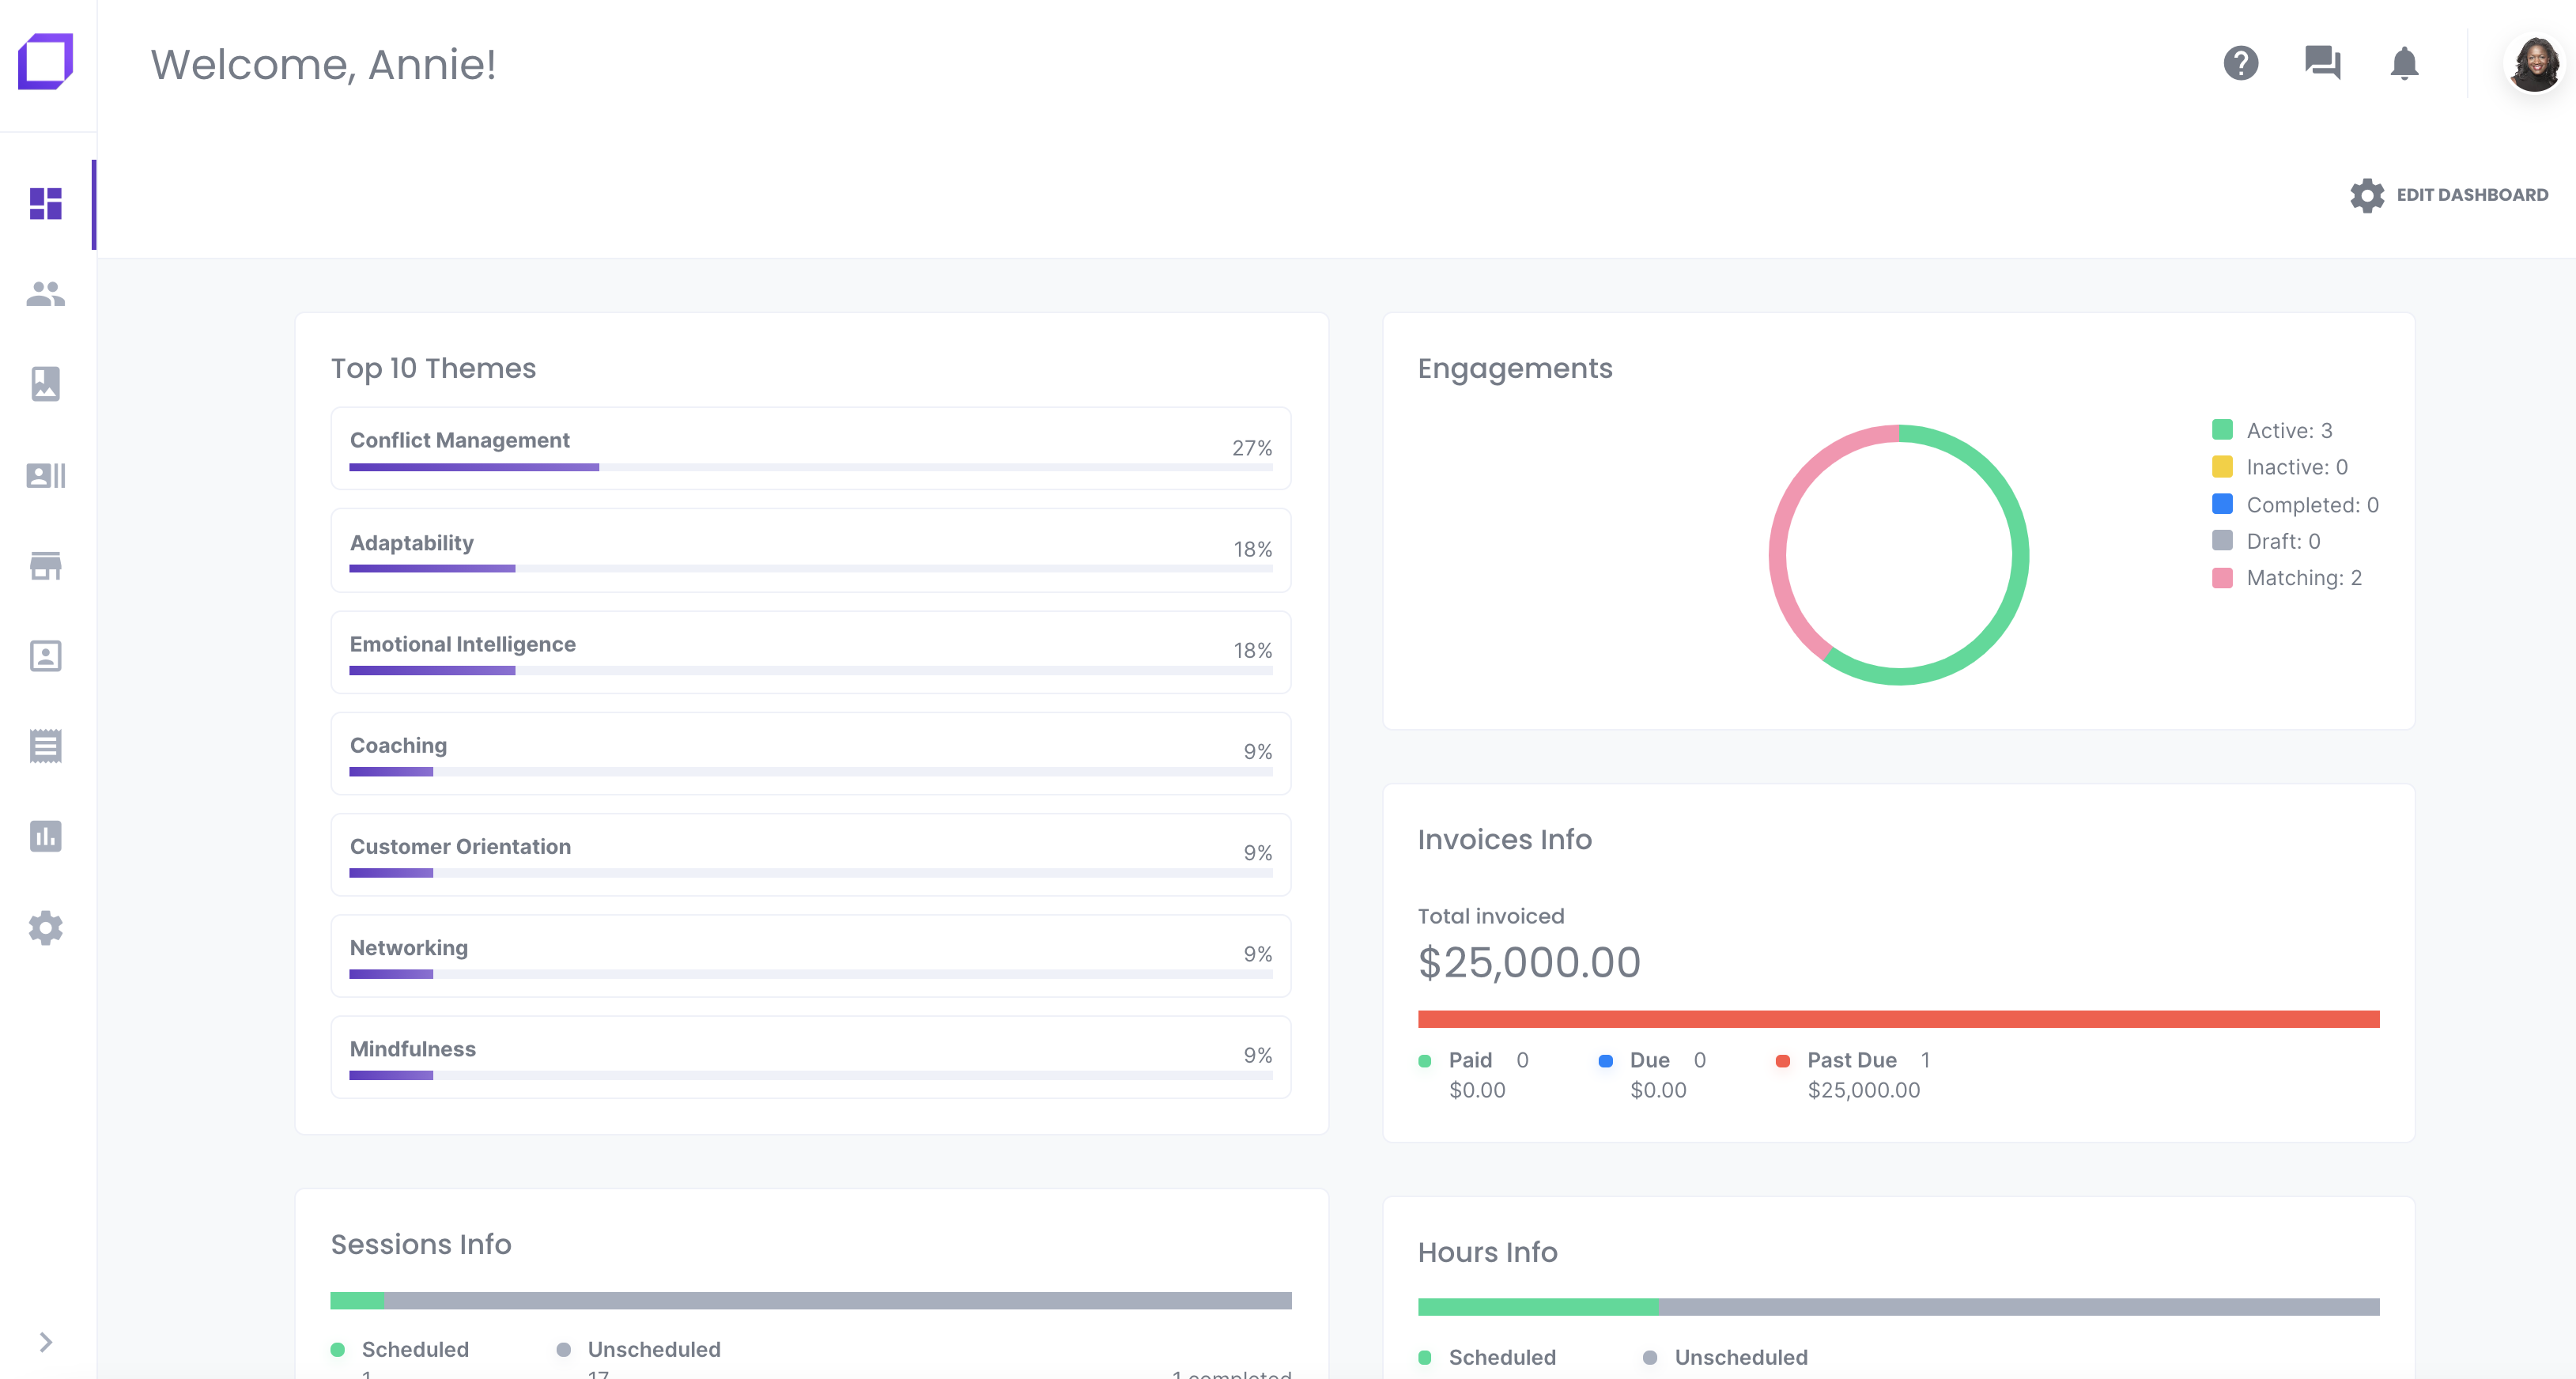Viewport: 2576px width, 1379px height.
Task: Toggle the Completed legend entry
Action: tap(2295, 505)
